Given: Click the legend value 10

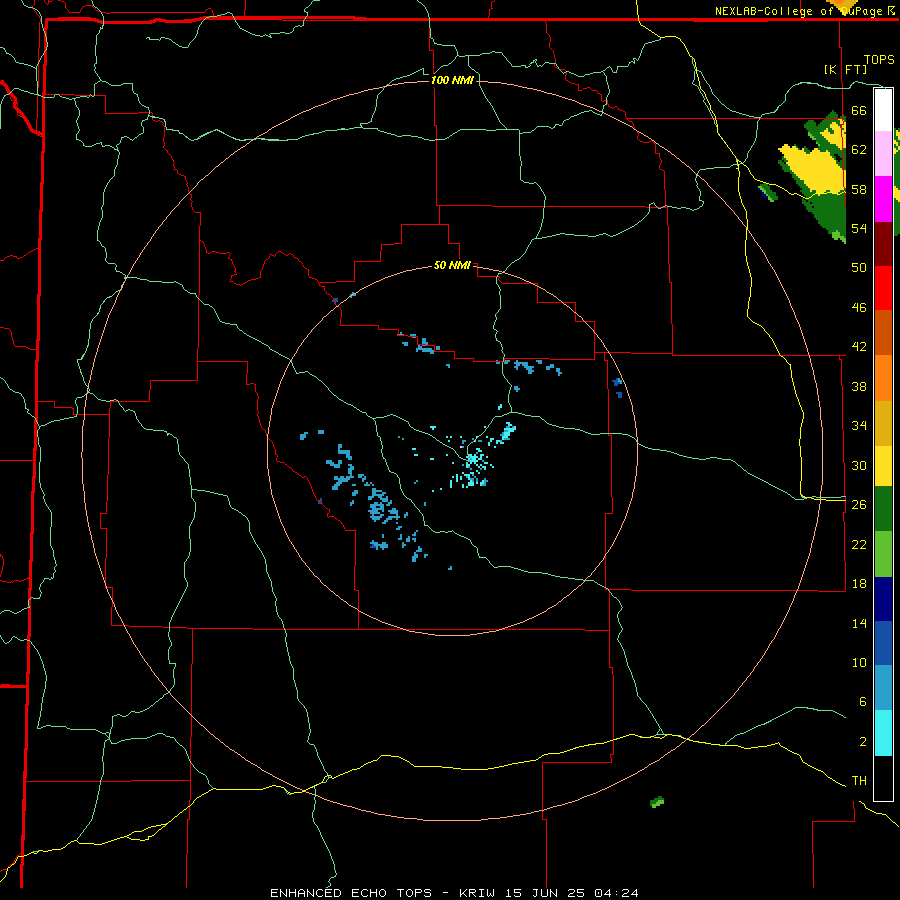Looking at the screenshot, I should click(x=859, y=662).
